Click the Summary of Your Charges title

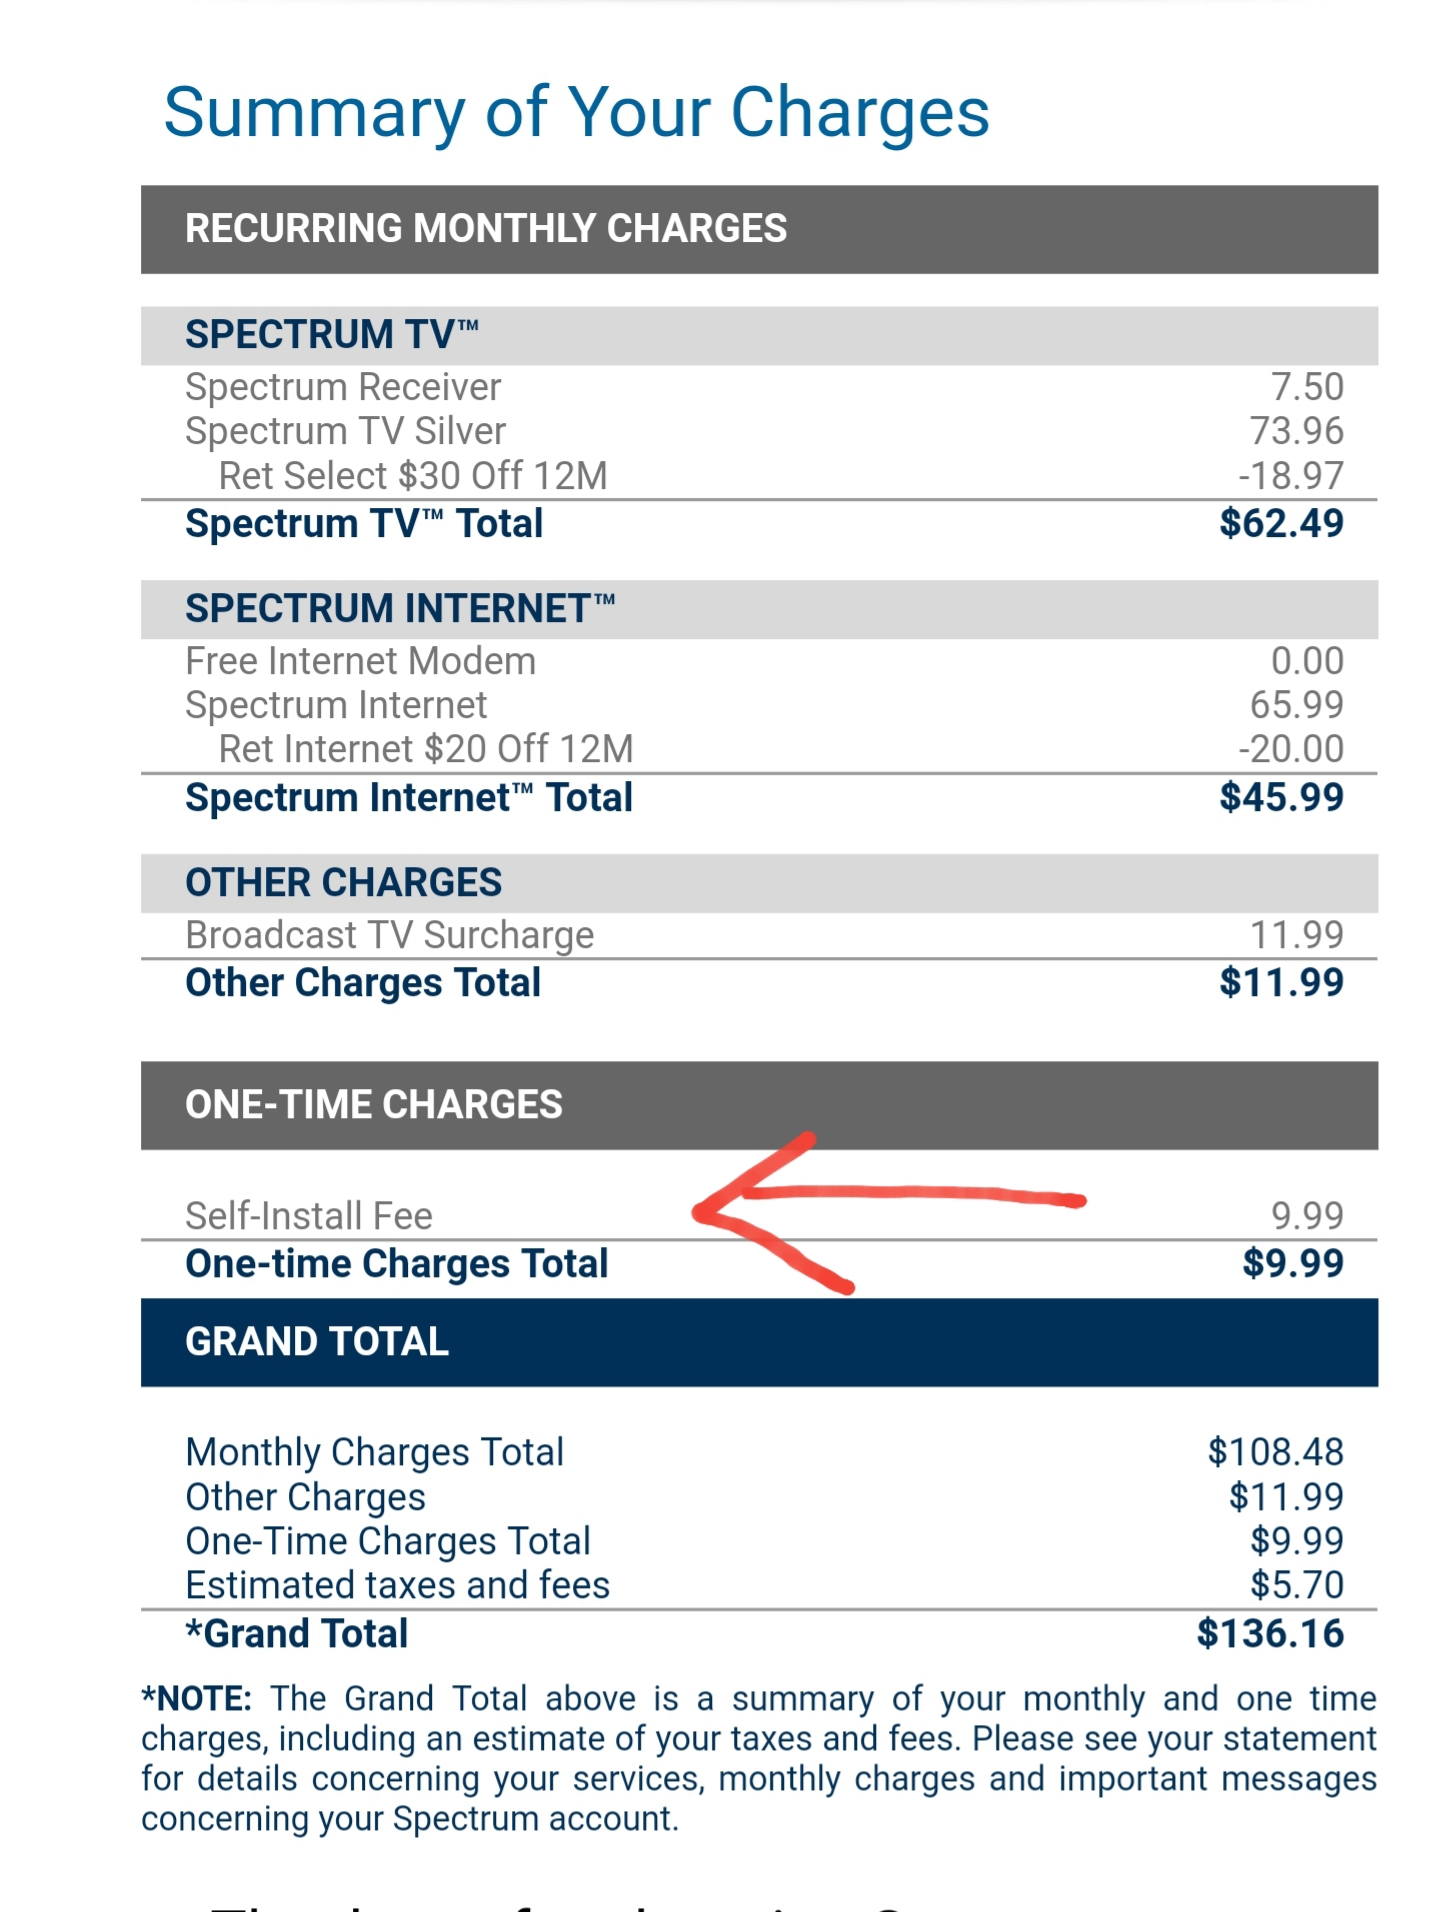[576, 112]
